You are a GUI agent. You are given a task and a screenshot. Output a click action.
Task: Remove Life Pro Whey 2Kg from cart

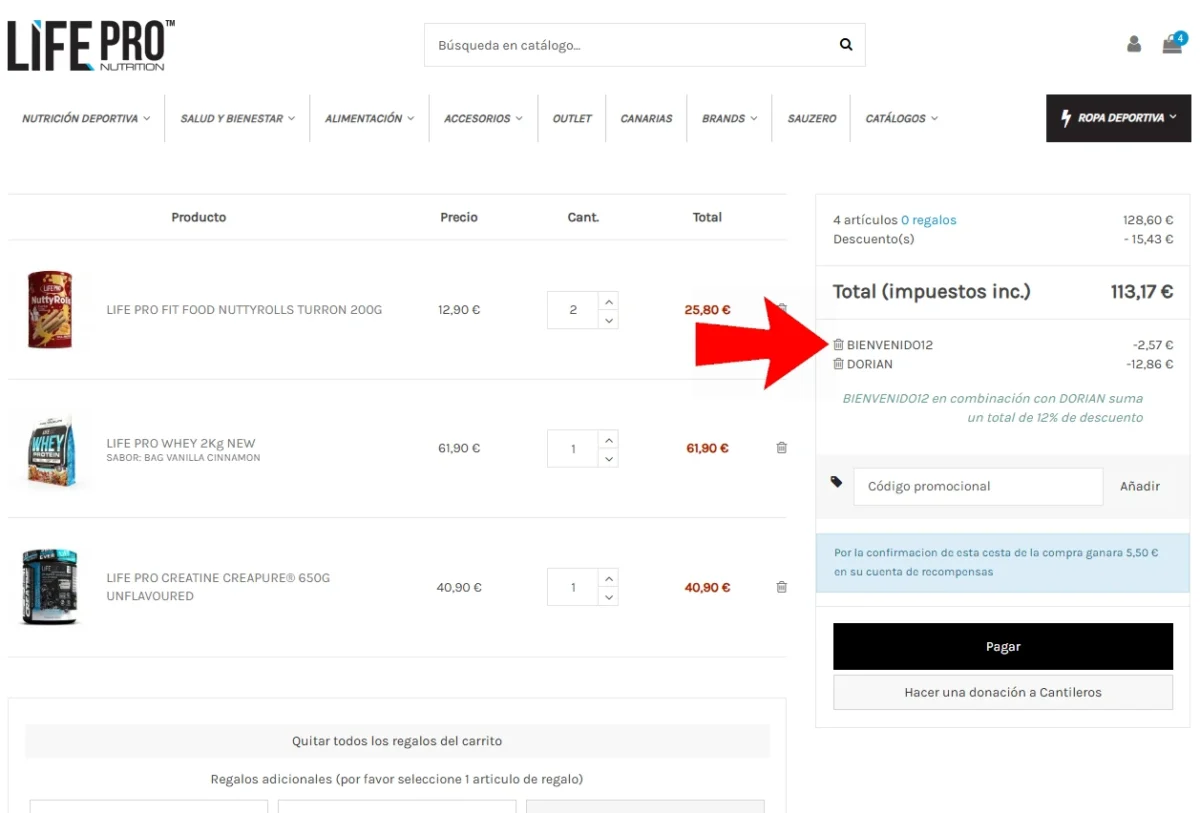(781, 448)
